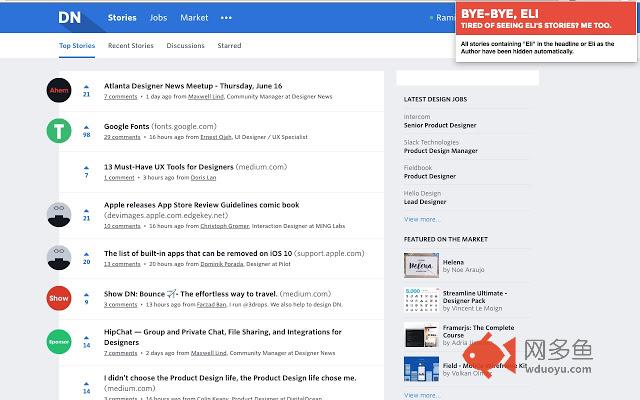Screen dimensions: 640x400
Task: Click View more under Latest Design Jobs
Action: click(422, 219)
